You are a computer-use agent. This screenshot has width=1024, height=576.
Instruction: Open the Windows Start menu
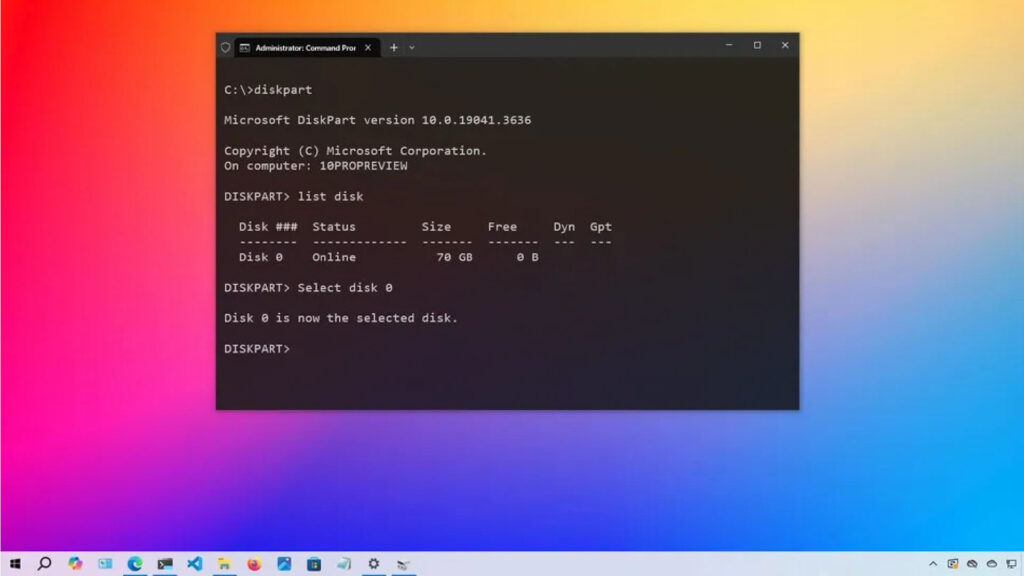pyautogui.click(x=15, y=564)
